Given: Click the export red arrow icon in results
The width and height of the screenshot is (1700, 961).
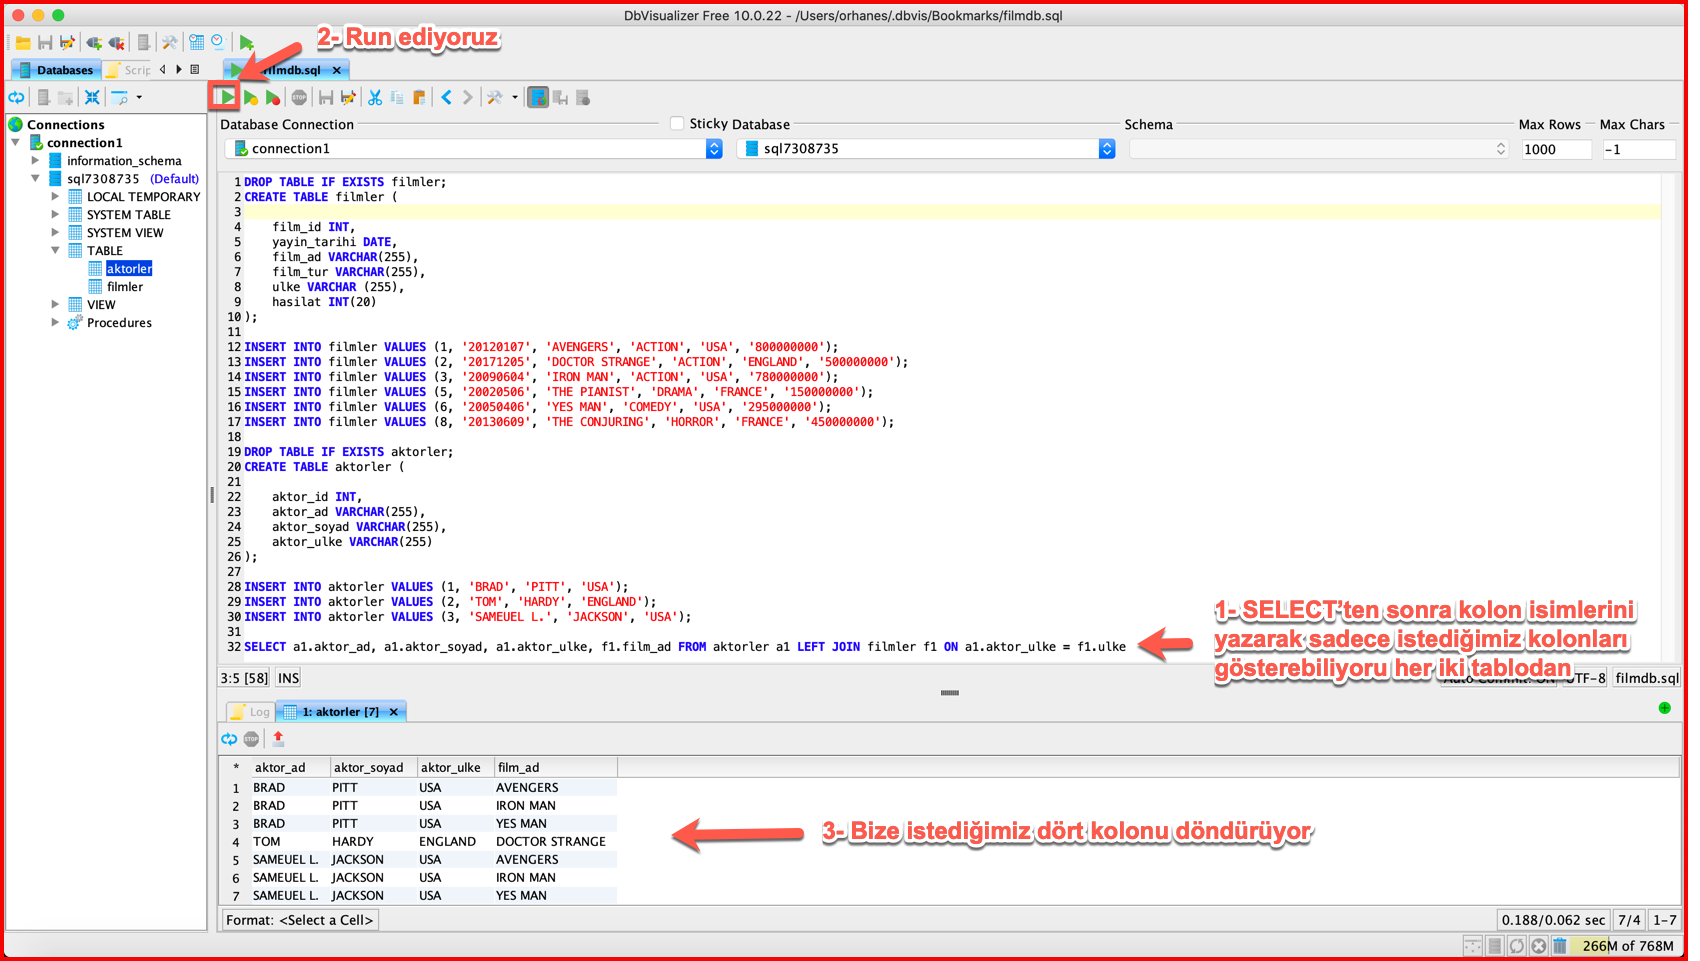Looking at the screenshot, I should click(278, 738).
